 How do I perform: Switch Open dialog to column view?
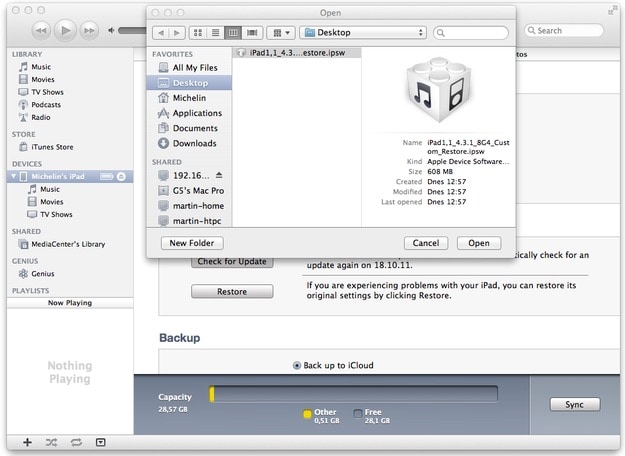click(x=233, y=33)
